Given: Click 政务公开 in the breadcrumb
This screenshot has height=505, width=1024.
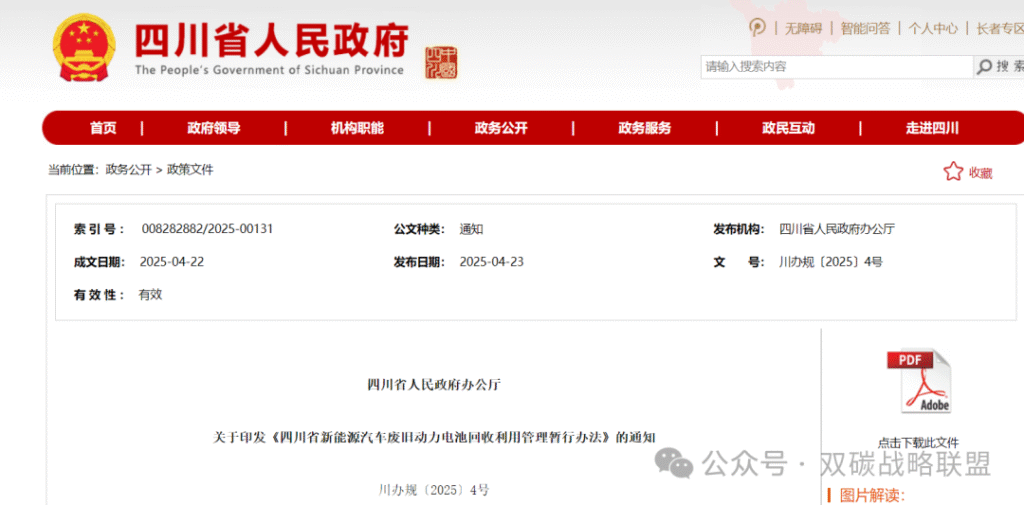Looking at the screenshot, I should pos(128,170).
